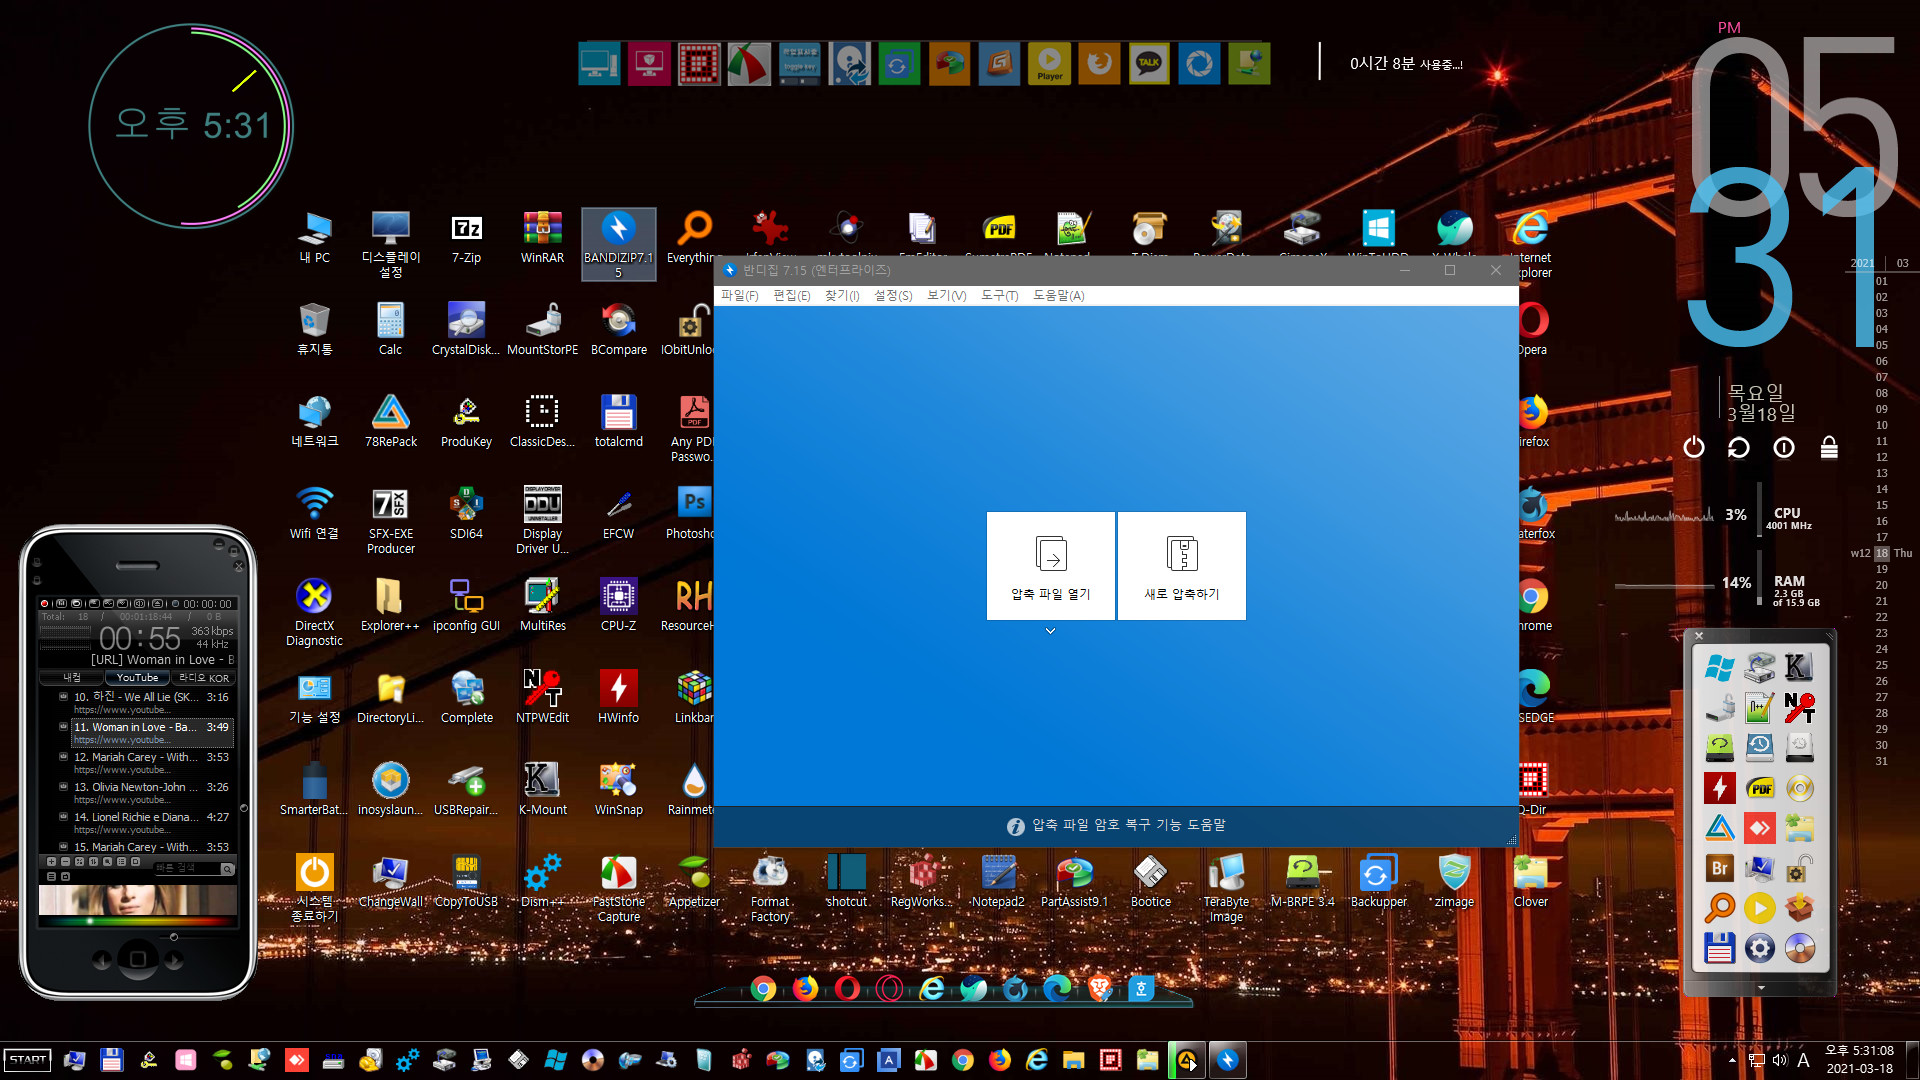Click the NTPWEdit desktop icon
The height and width of the screenshot is (1080, 1920).
coord(542,698)
